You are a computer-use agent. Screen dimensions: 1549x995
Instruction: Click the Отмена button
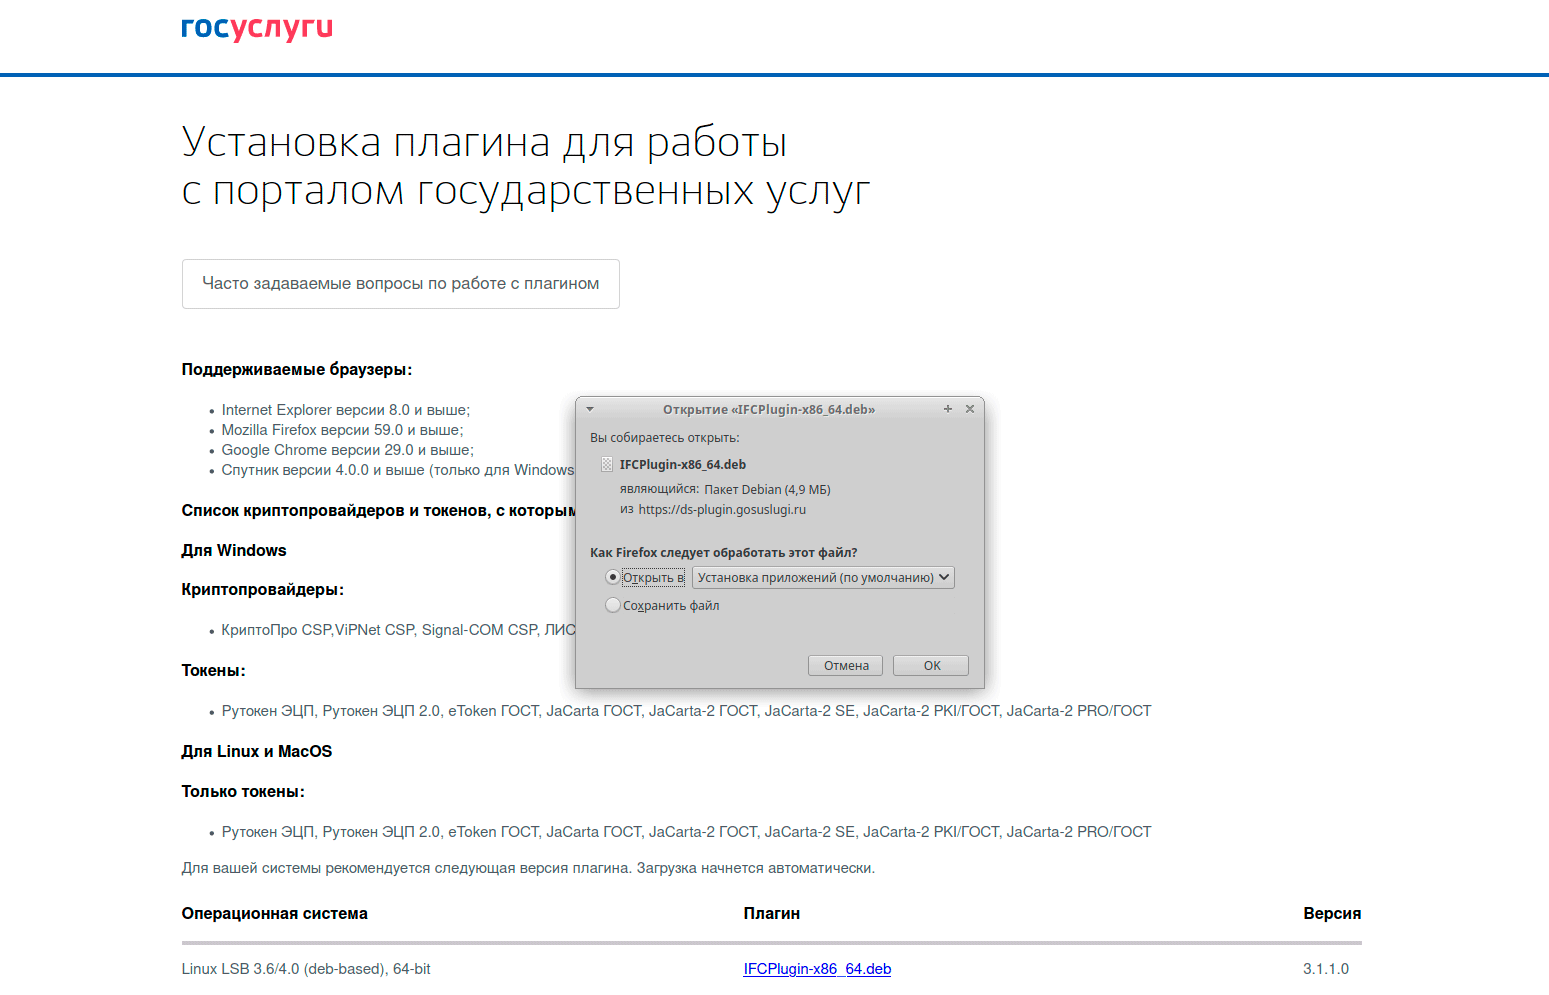click(846, 666)
